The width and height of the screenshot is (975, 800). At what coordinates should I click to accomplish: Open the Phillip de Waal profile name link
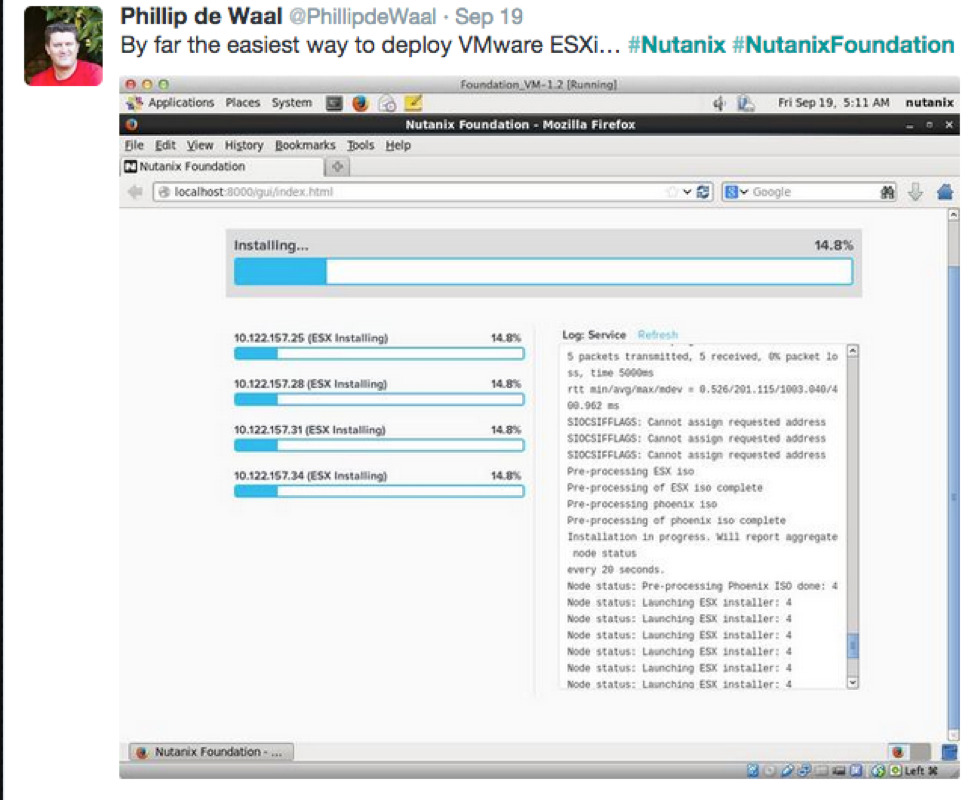[x=201, y=16]
